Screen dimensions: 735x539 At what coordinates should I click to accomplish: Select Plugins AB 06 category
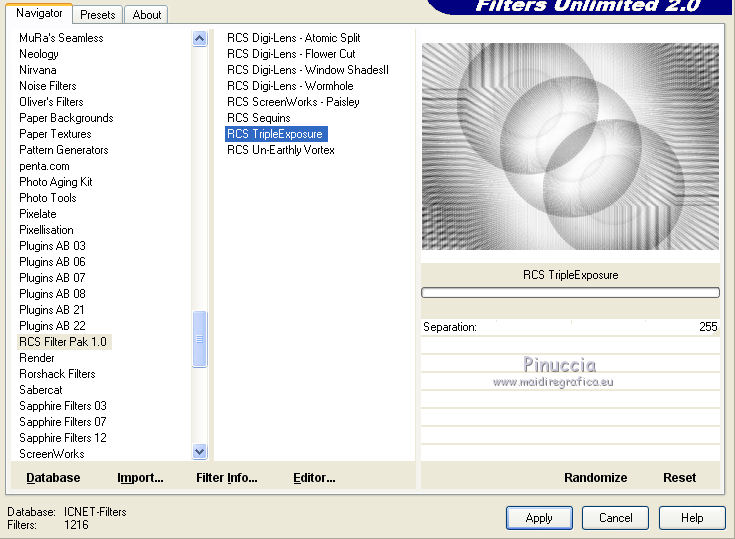pos(52,262)
